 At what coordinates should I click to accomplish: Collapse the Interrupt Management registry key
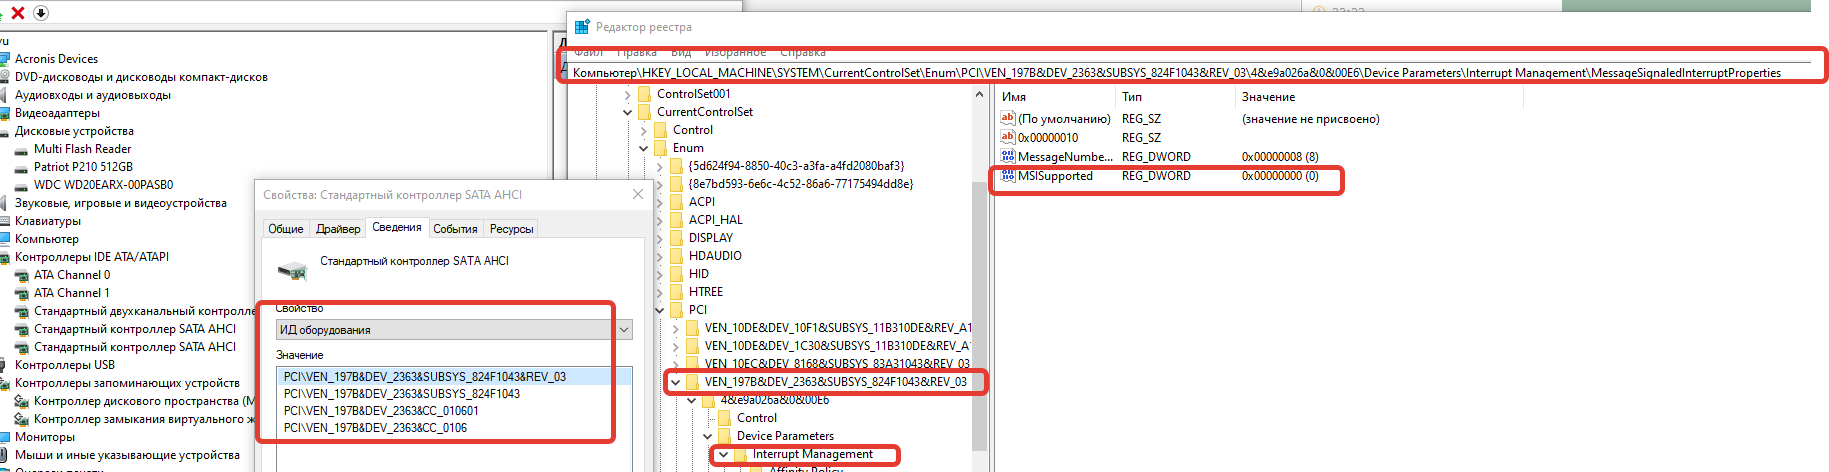coord(723,455)
